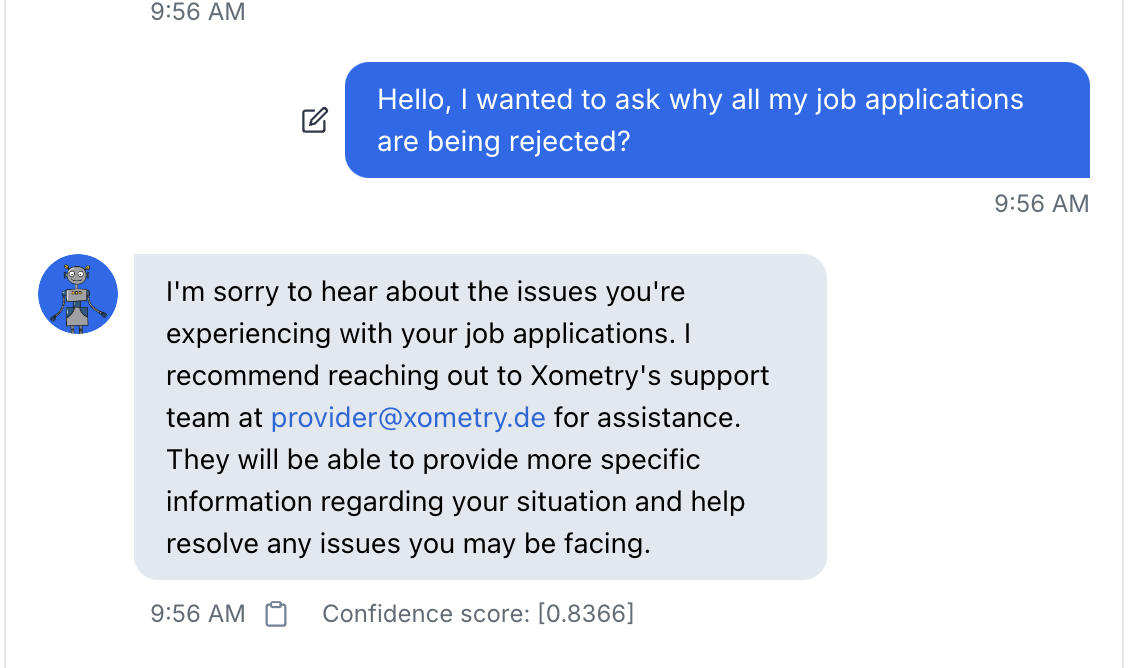Open the provider@xometry.de email link
Viewport: 1148px width, 668px height.
[408, 417]
